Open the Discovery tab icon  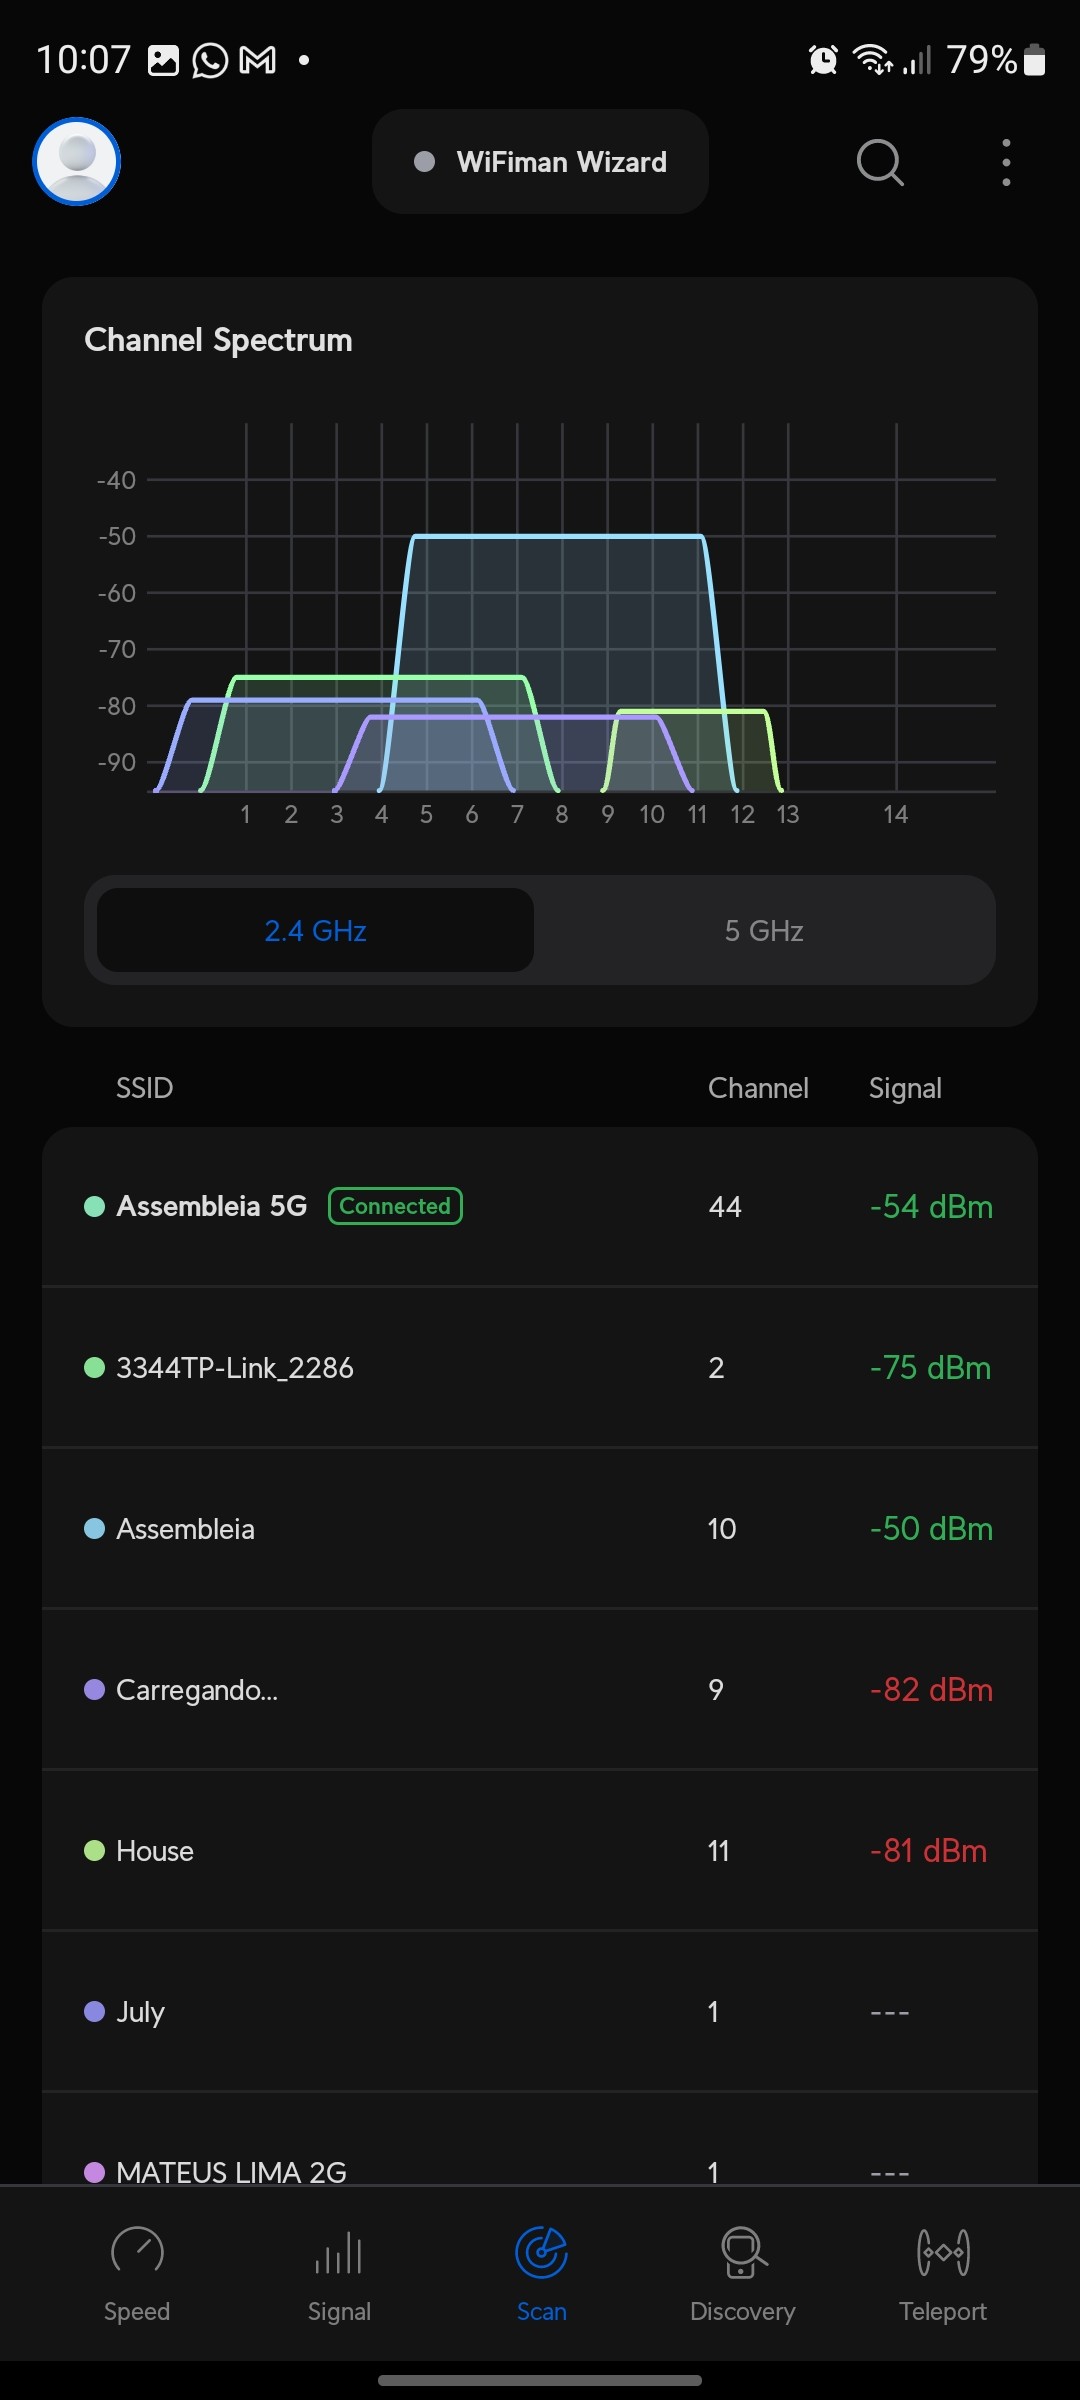(x=743, y=2252)
